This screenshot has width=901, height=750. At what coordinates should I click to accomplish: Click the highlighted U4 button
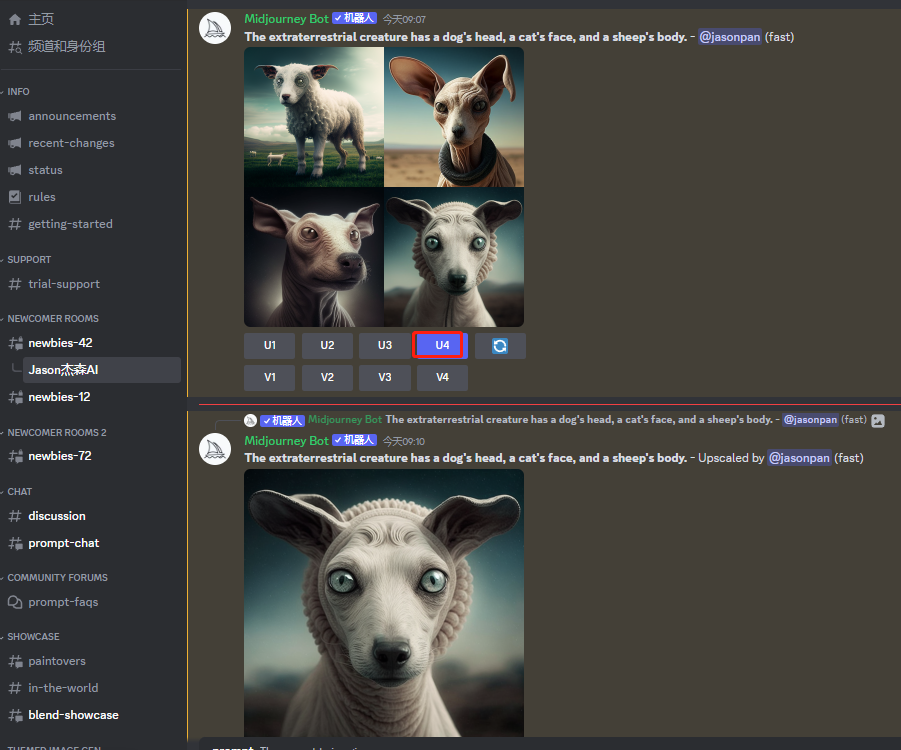441,345
